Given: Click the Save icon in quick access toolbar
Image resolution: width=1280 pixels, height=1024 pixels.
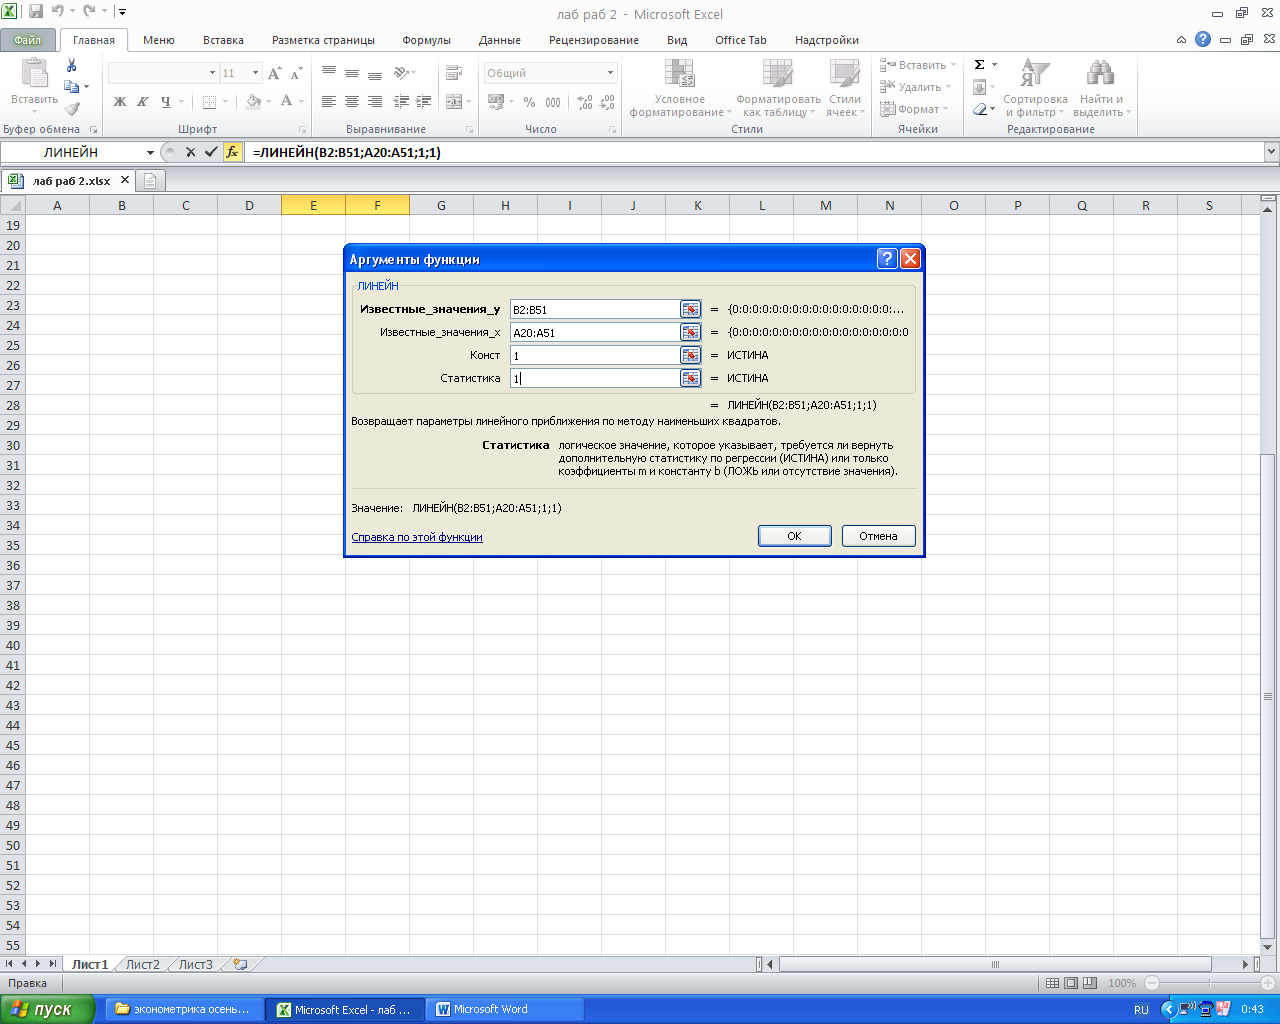Looking at the screenshot, I should [x=36, y=12].
